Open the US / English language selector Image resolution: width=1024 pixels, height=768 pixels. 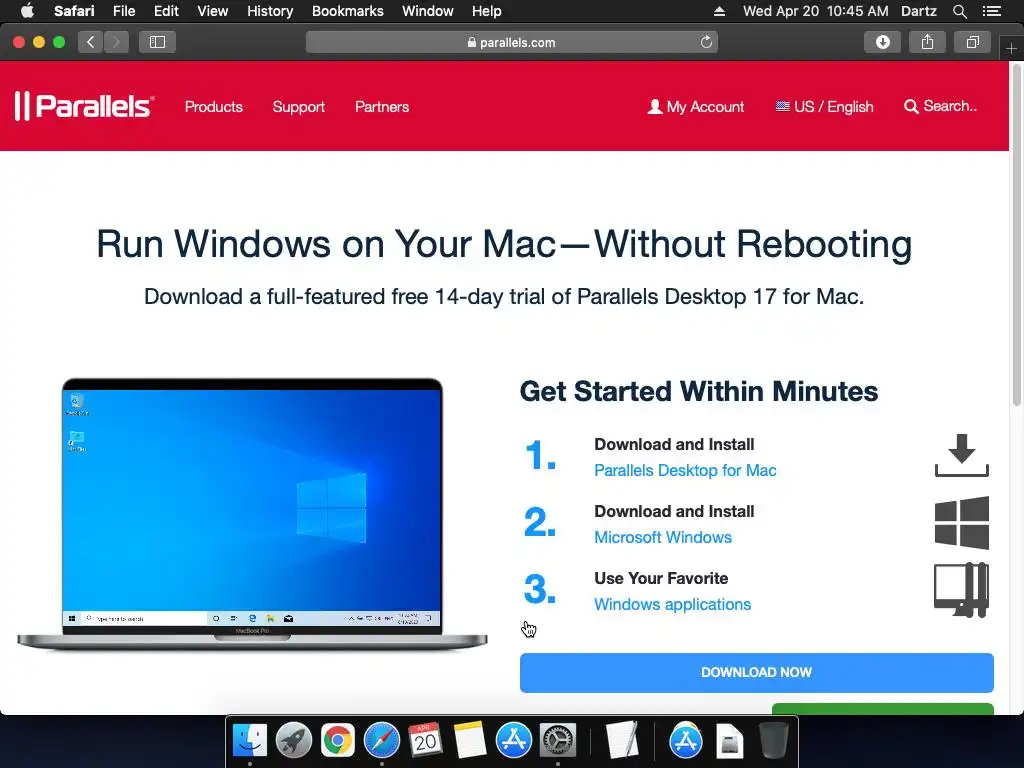point(824,106)
